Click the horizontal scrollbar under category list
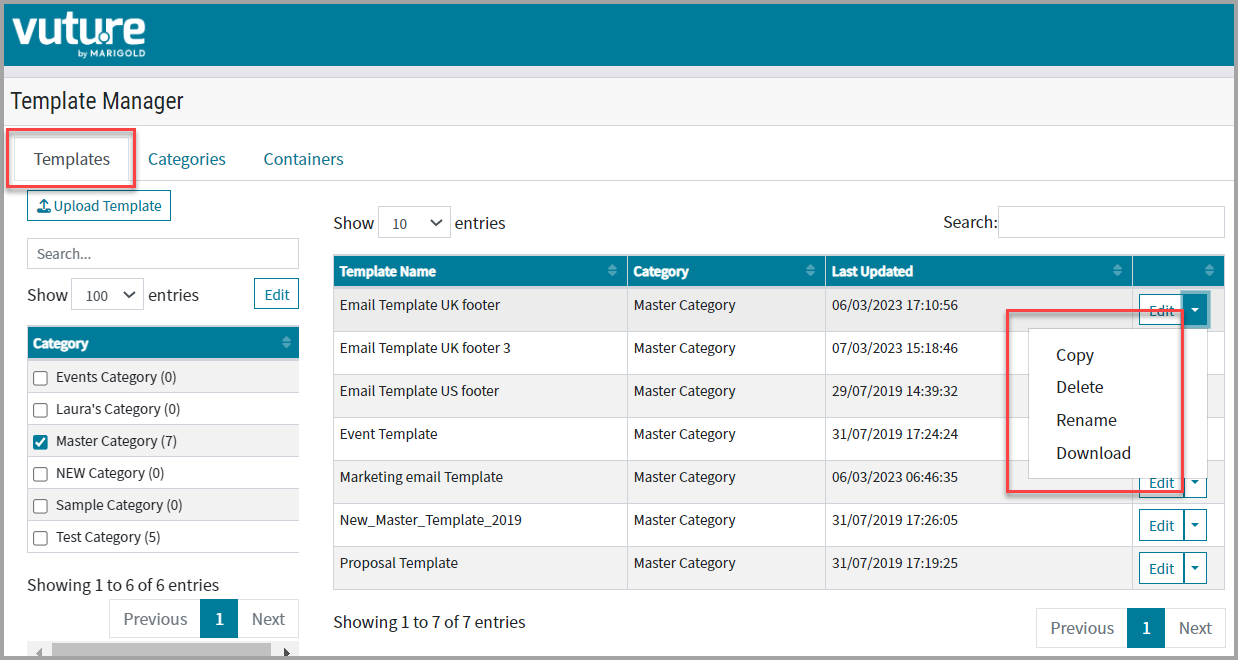1238x660 pixels. [x=161, y=652]
